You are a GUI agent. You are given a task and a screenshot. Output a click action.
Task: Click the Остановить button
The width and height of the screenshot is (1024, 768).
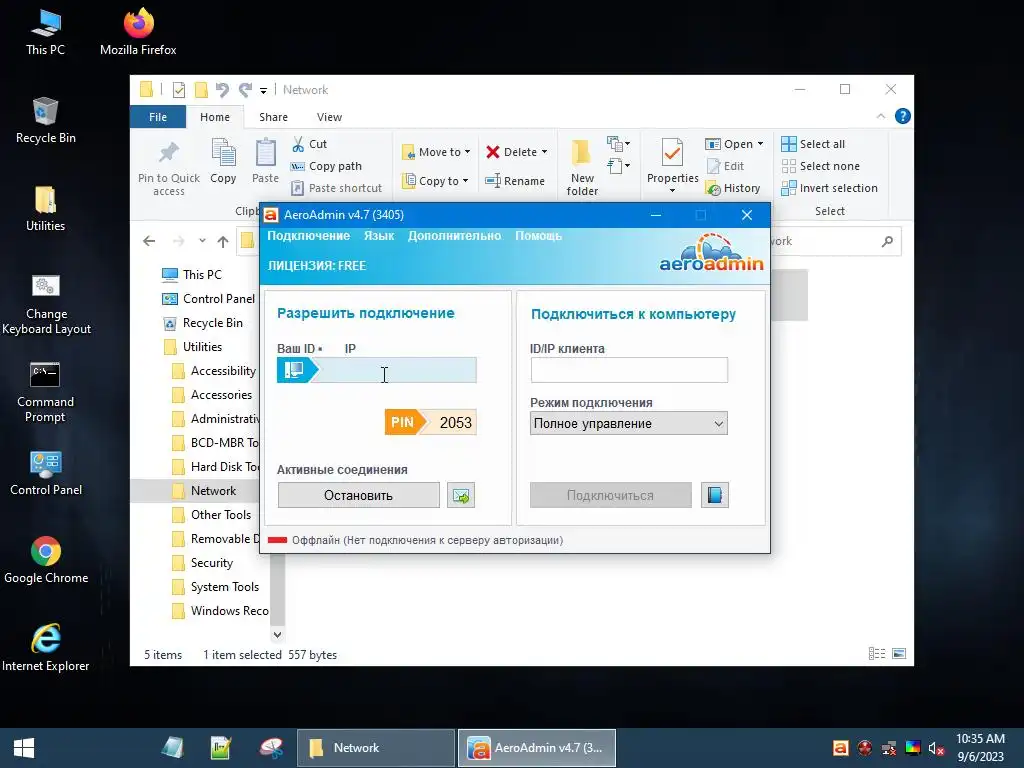(x=359, y=495)
